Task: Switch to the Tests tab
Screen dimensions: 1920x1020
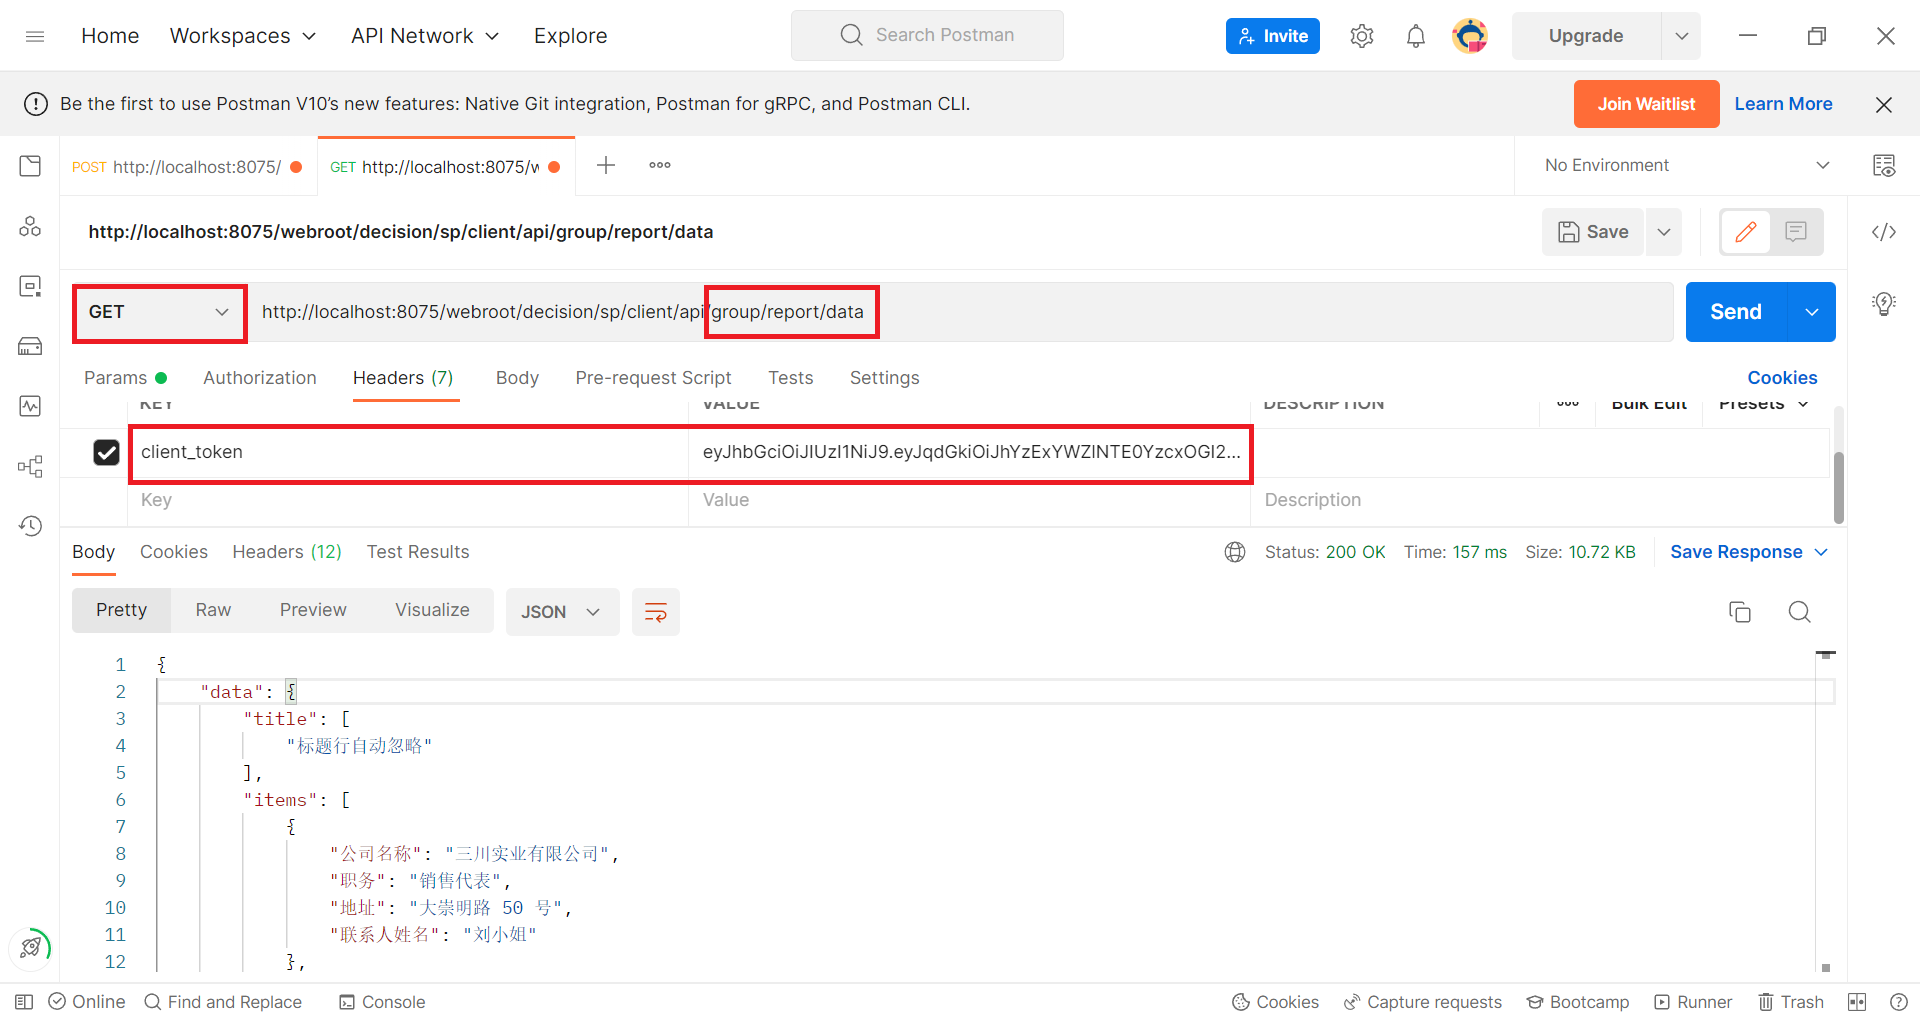Action: [791, 378]
